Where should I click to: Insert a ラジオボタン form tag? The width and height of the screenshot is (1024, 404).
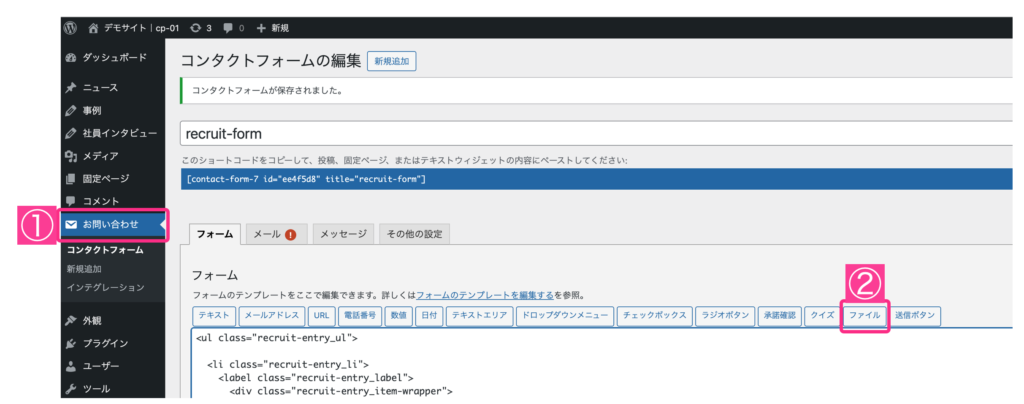726,316
